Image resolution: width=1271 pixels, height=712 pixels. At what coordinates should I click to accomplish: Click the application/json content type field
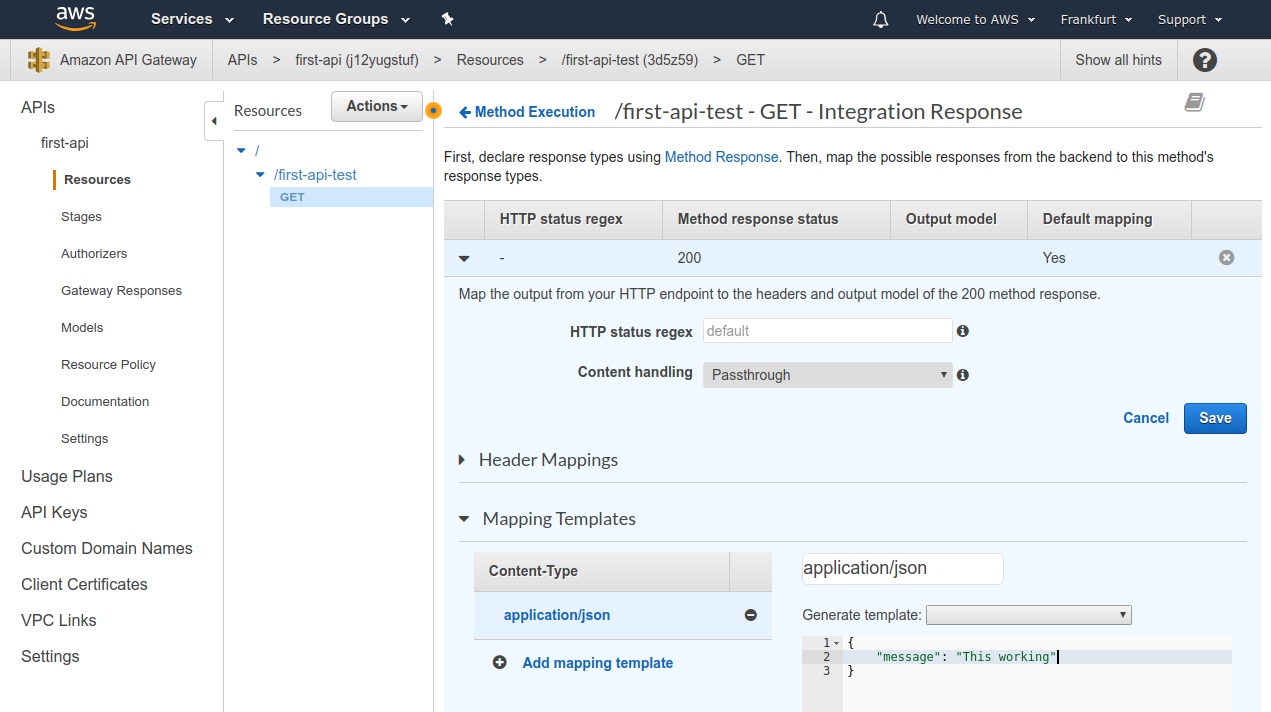click(x=902, y=569)
